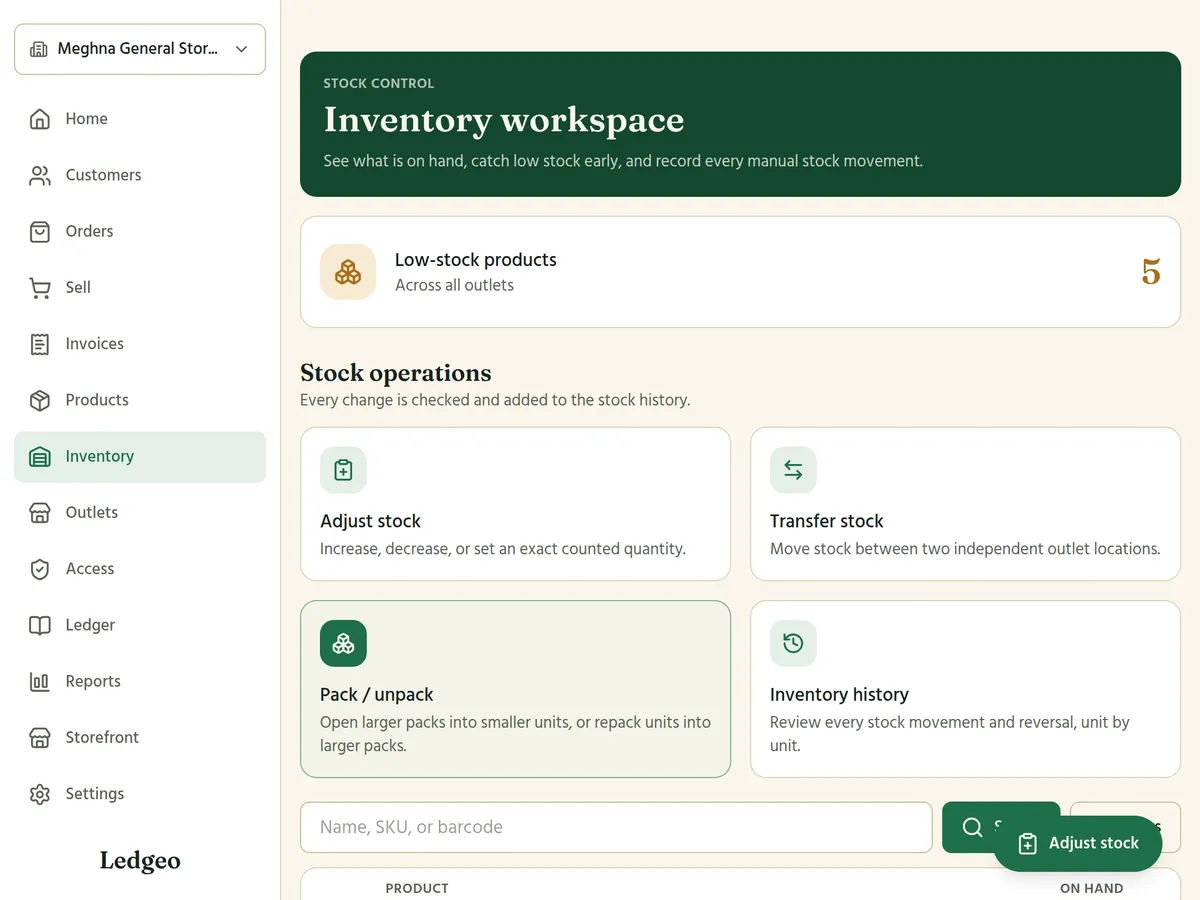This screenshot has width=1200, height=900.
Task: Open the Access menu label
Action: click(x=90, y=569)
